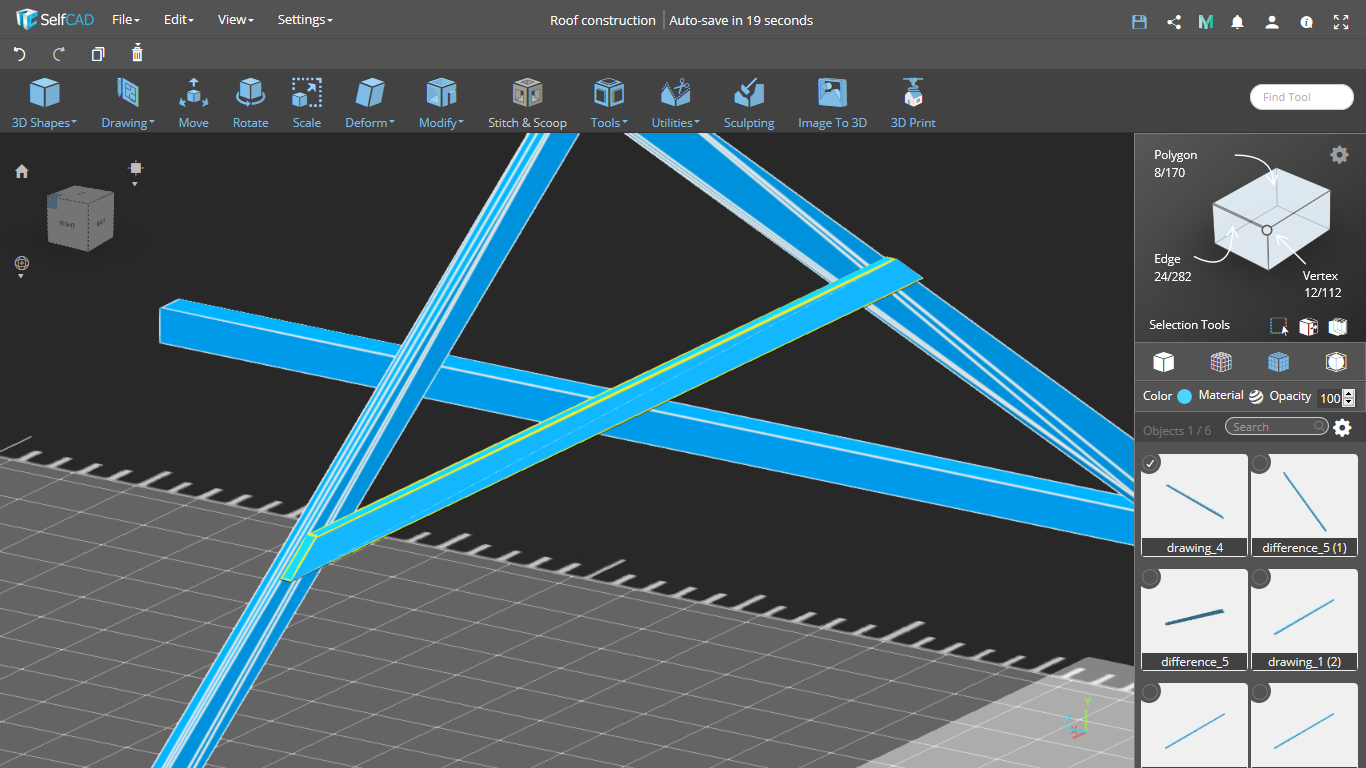
Task: Redo the last action
Action: [x=58, y=54]
